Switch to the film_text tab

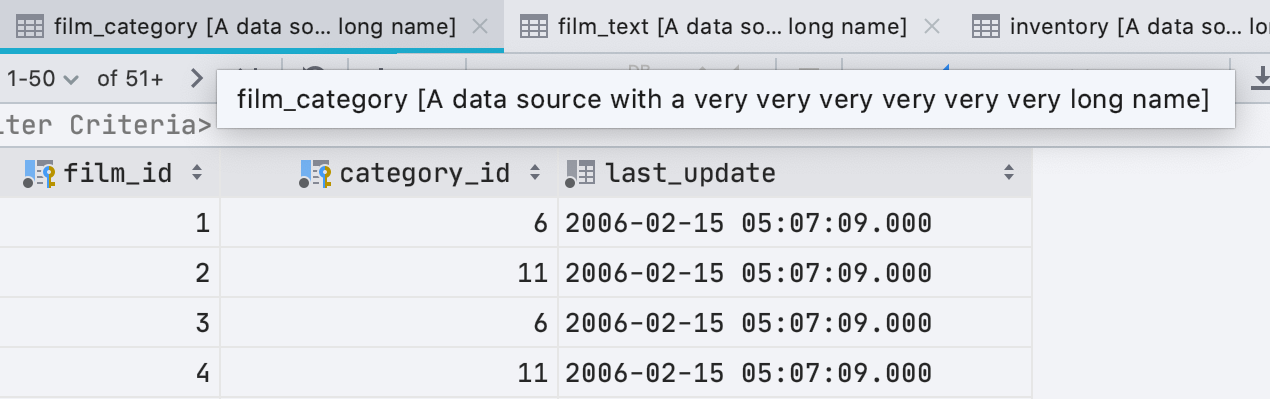coord(732,26)
